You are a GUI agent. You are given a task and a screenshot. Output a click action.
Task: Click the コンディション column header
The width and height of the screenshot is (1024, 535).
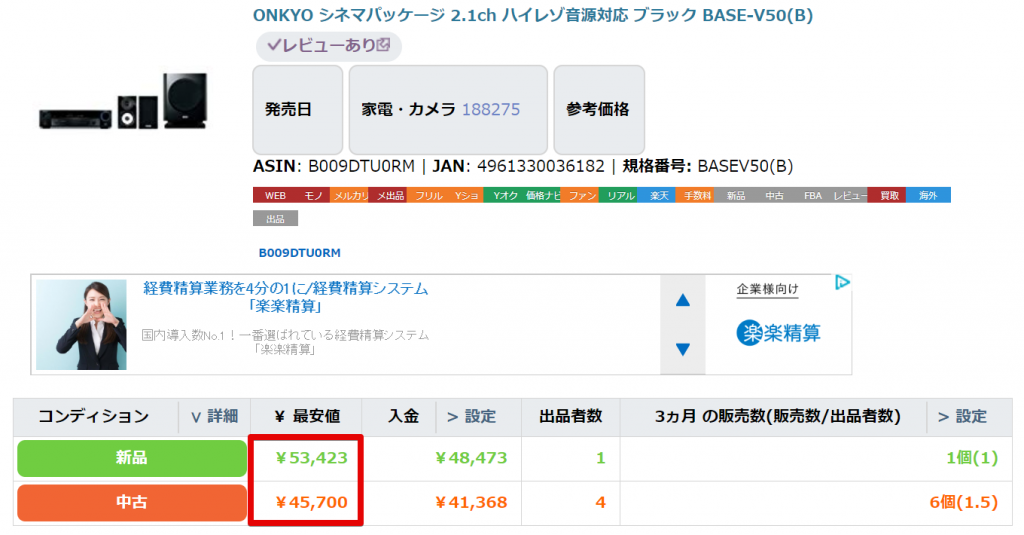click(x=94, y=416)
